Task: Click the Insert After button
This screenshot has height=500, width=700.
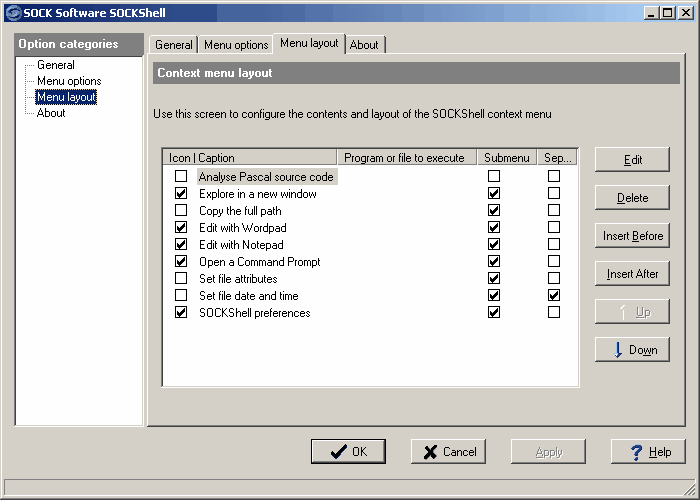Action: pyautogui.click(x=632, y=274)
